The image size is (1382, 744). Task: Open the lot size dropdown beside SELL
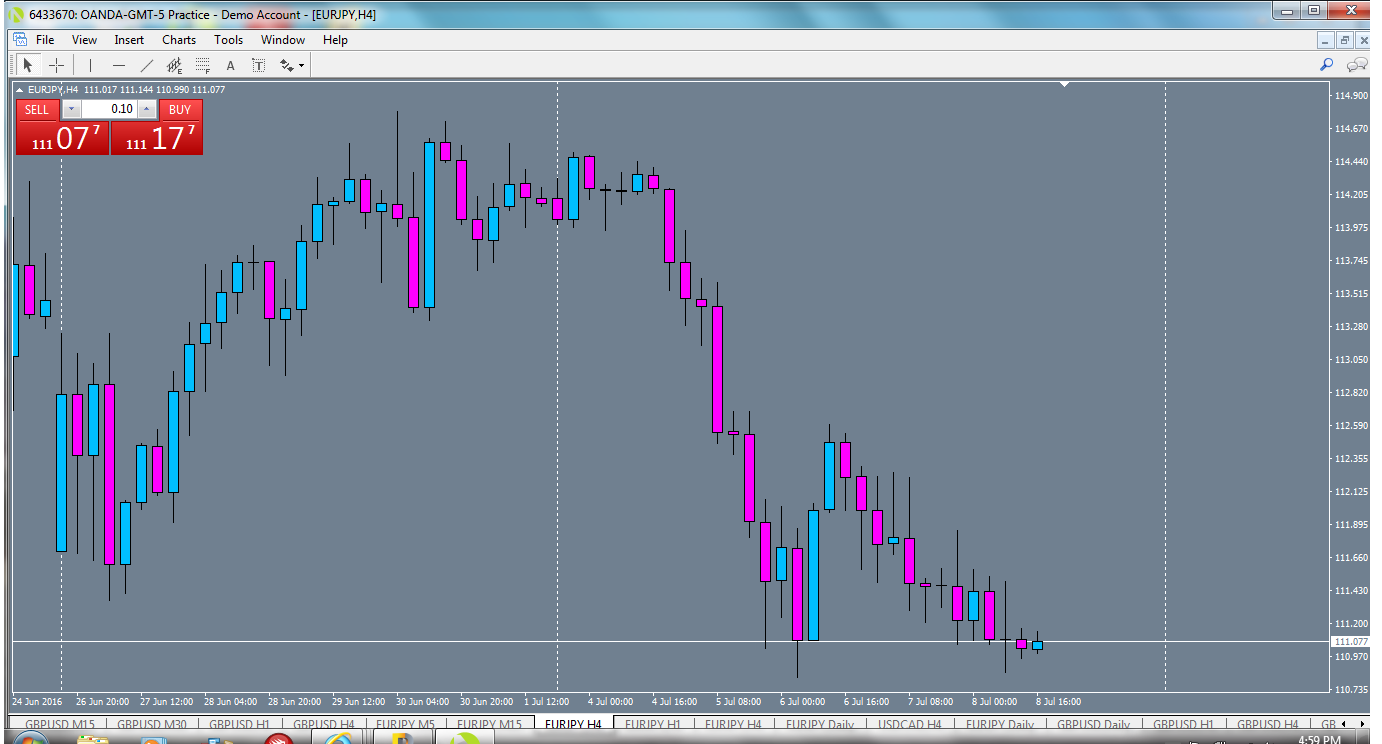pos(70,109)
